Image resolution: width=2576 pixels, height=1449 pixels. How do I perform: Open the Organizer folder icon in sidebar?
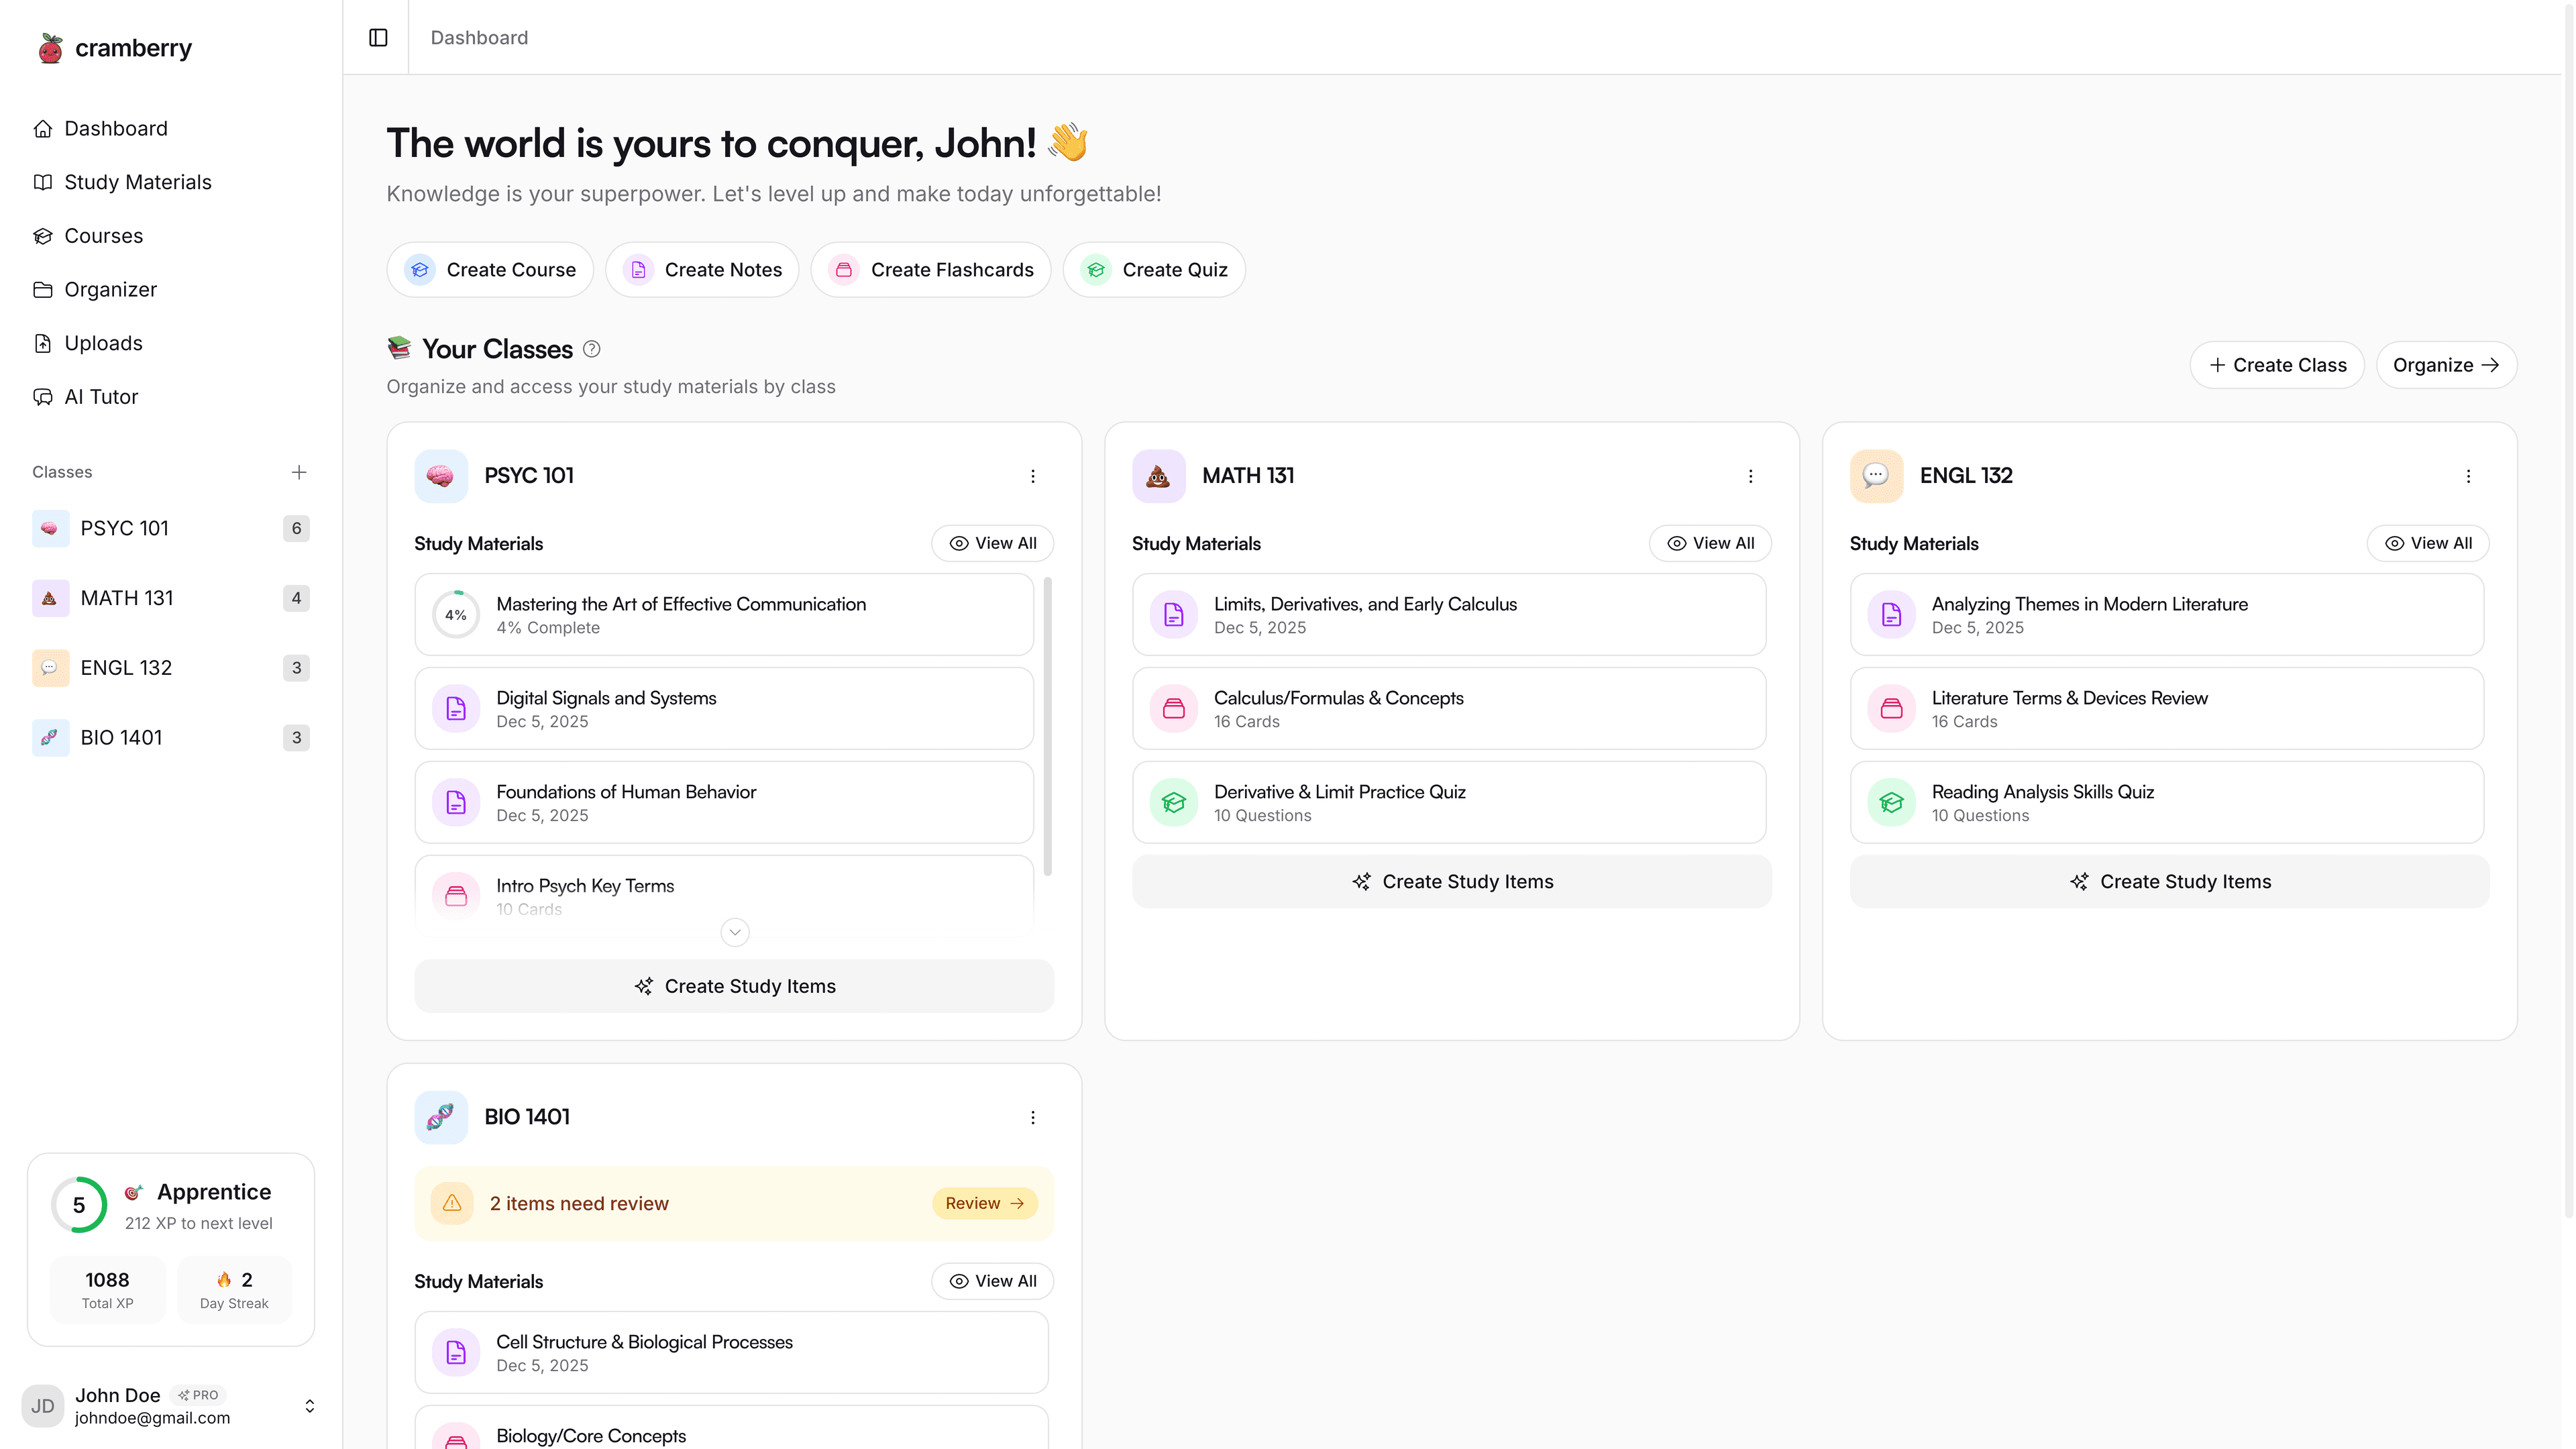pyautogui.click(x=43, y=289)
